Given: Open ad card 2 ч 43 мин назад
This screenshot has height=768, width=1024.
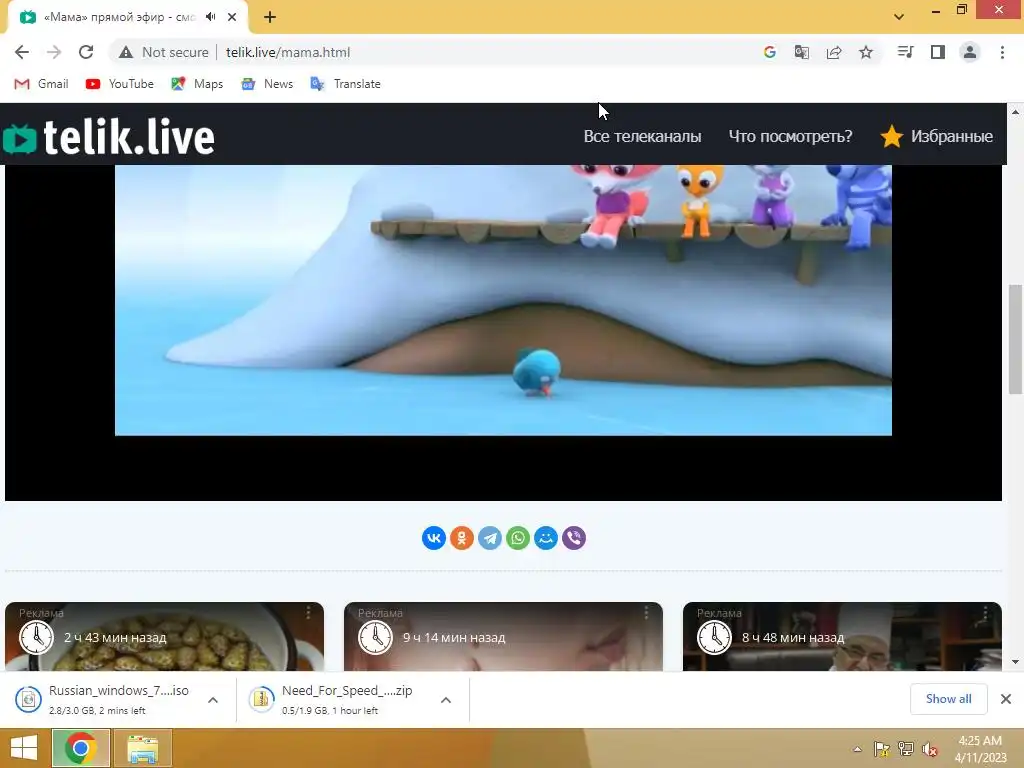Looking at the screenshot, I should point(165,637).
